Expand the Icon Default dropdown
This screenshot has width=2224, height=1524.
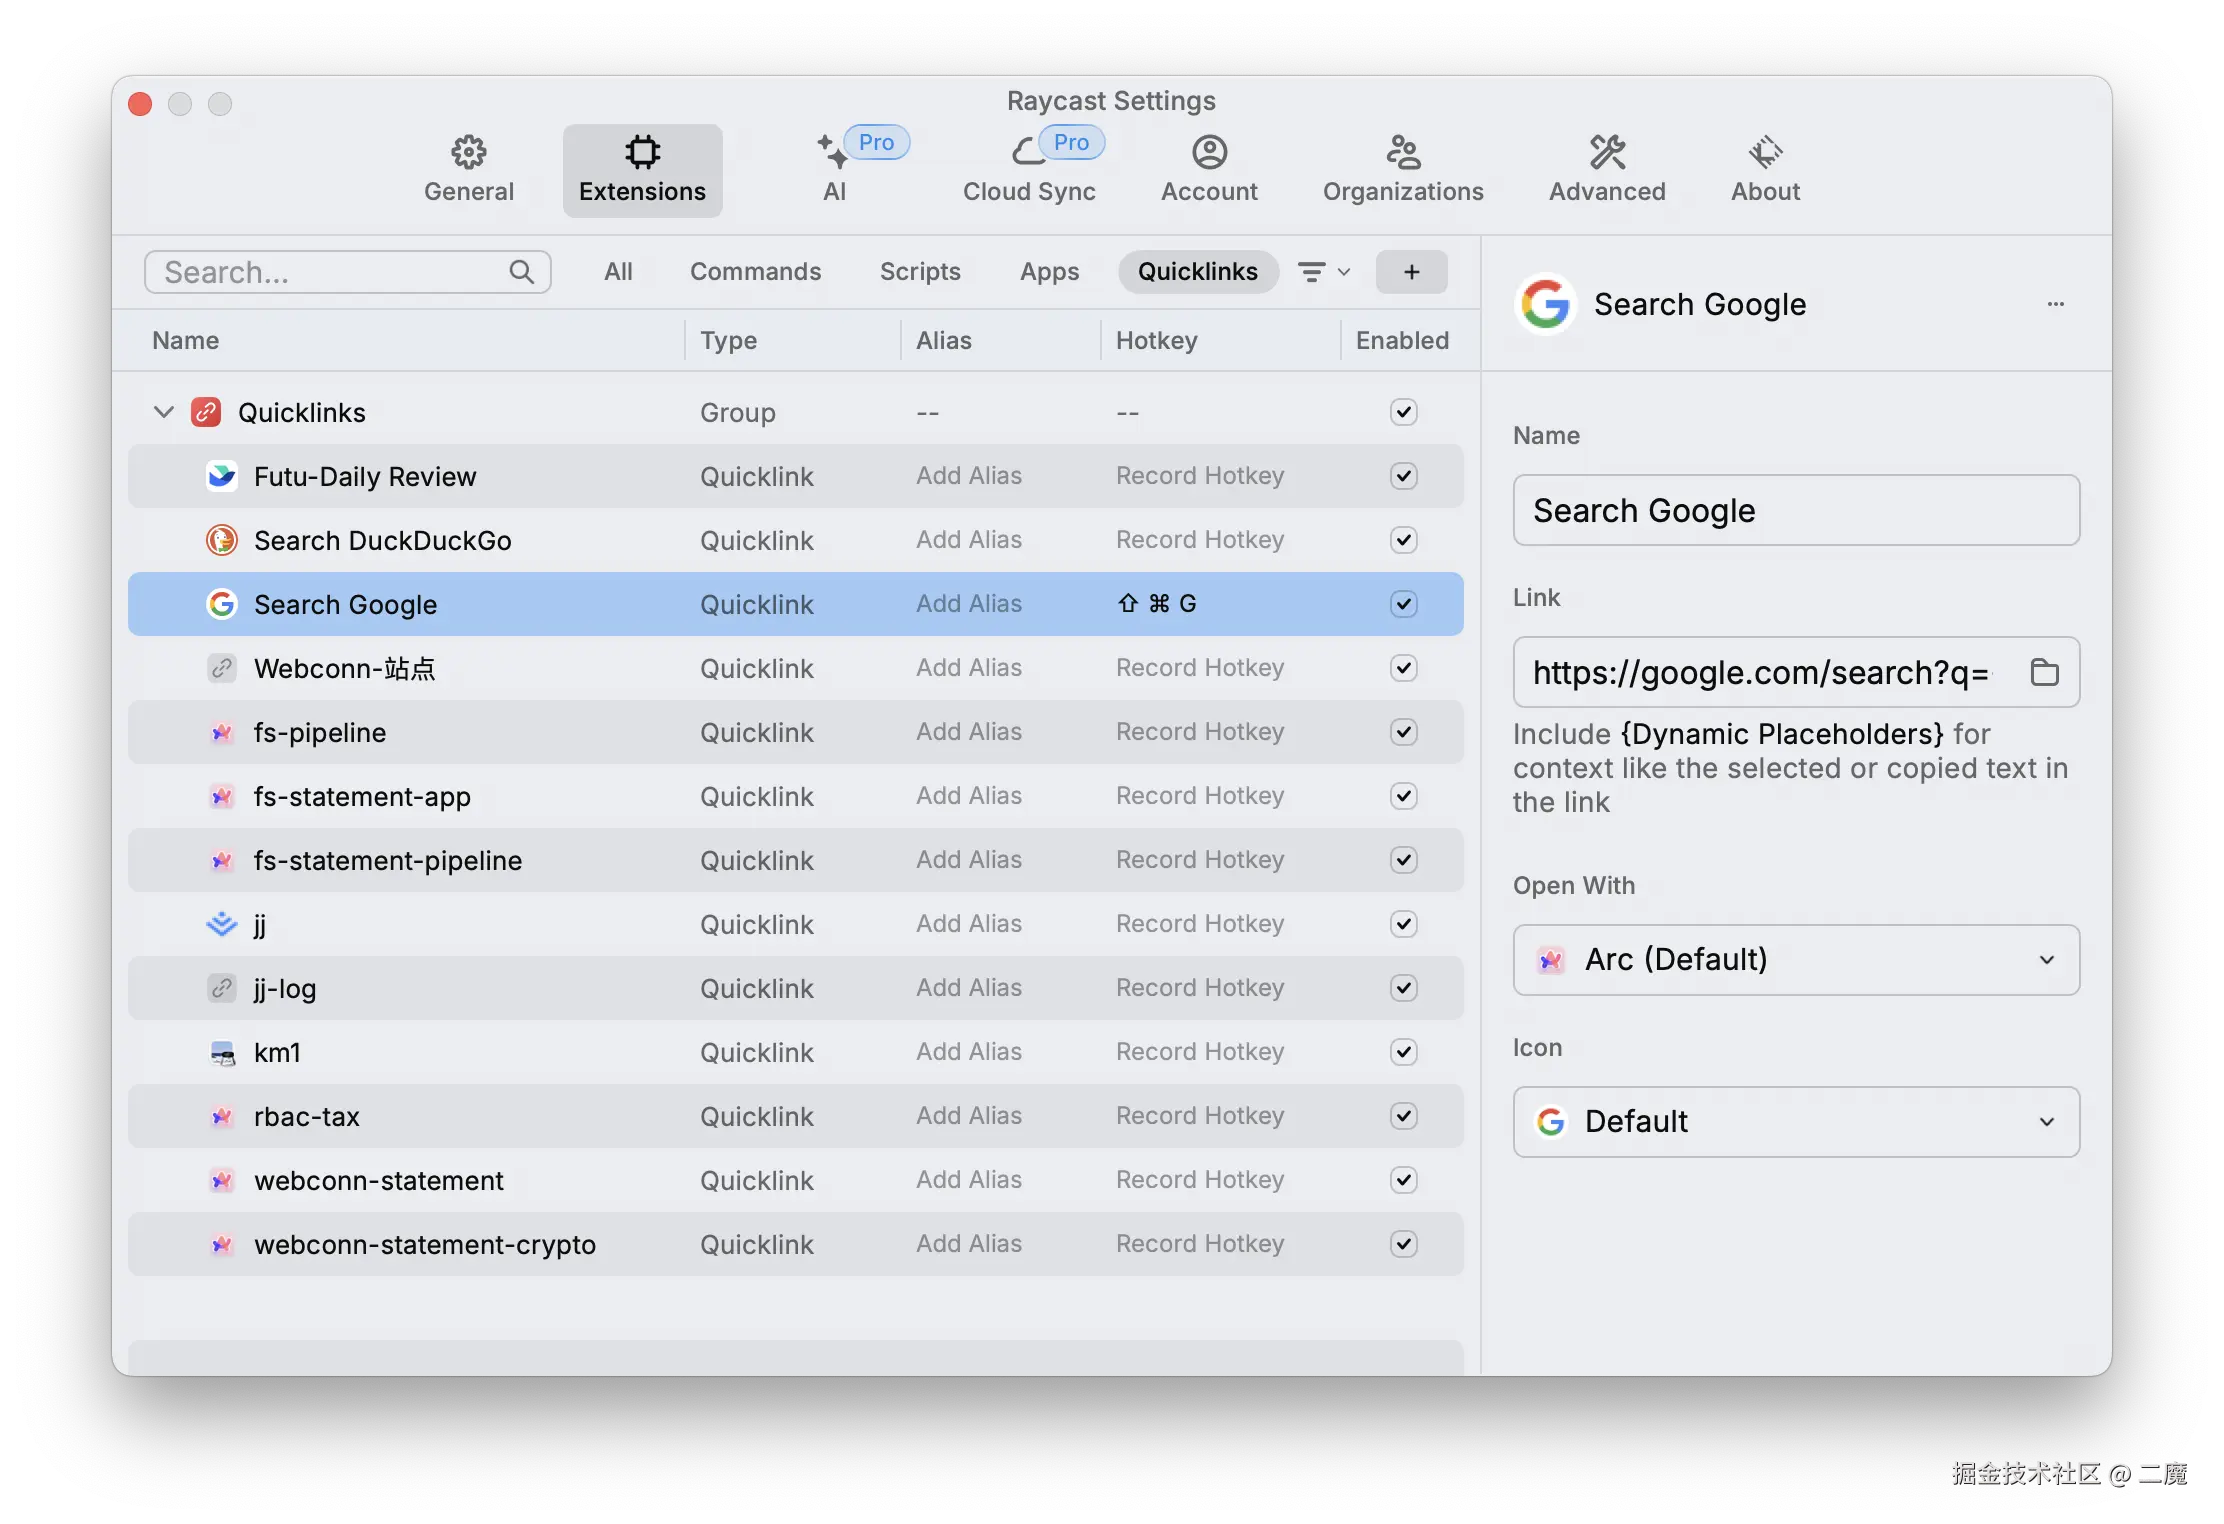pyautogui.click(x=1796, y=1122)
